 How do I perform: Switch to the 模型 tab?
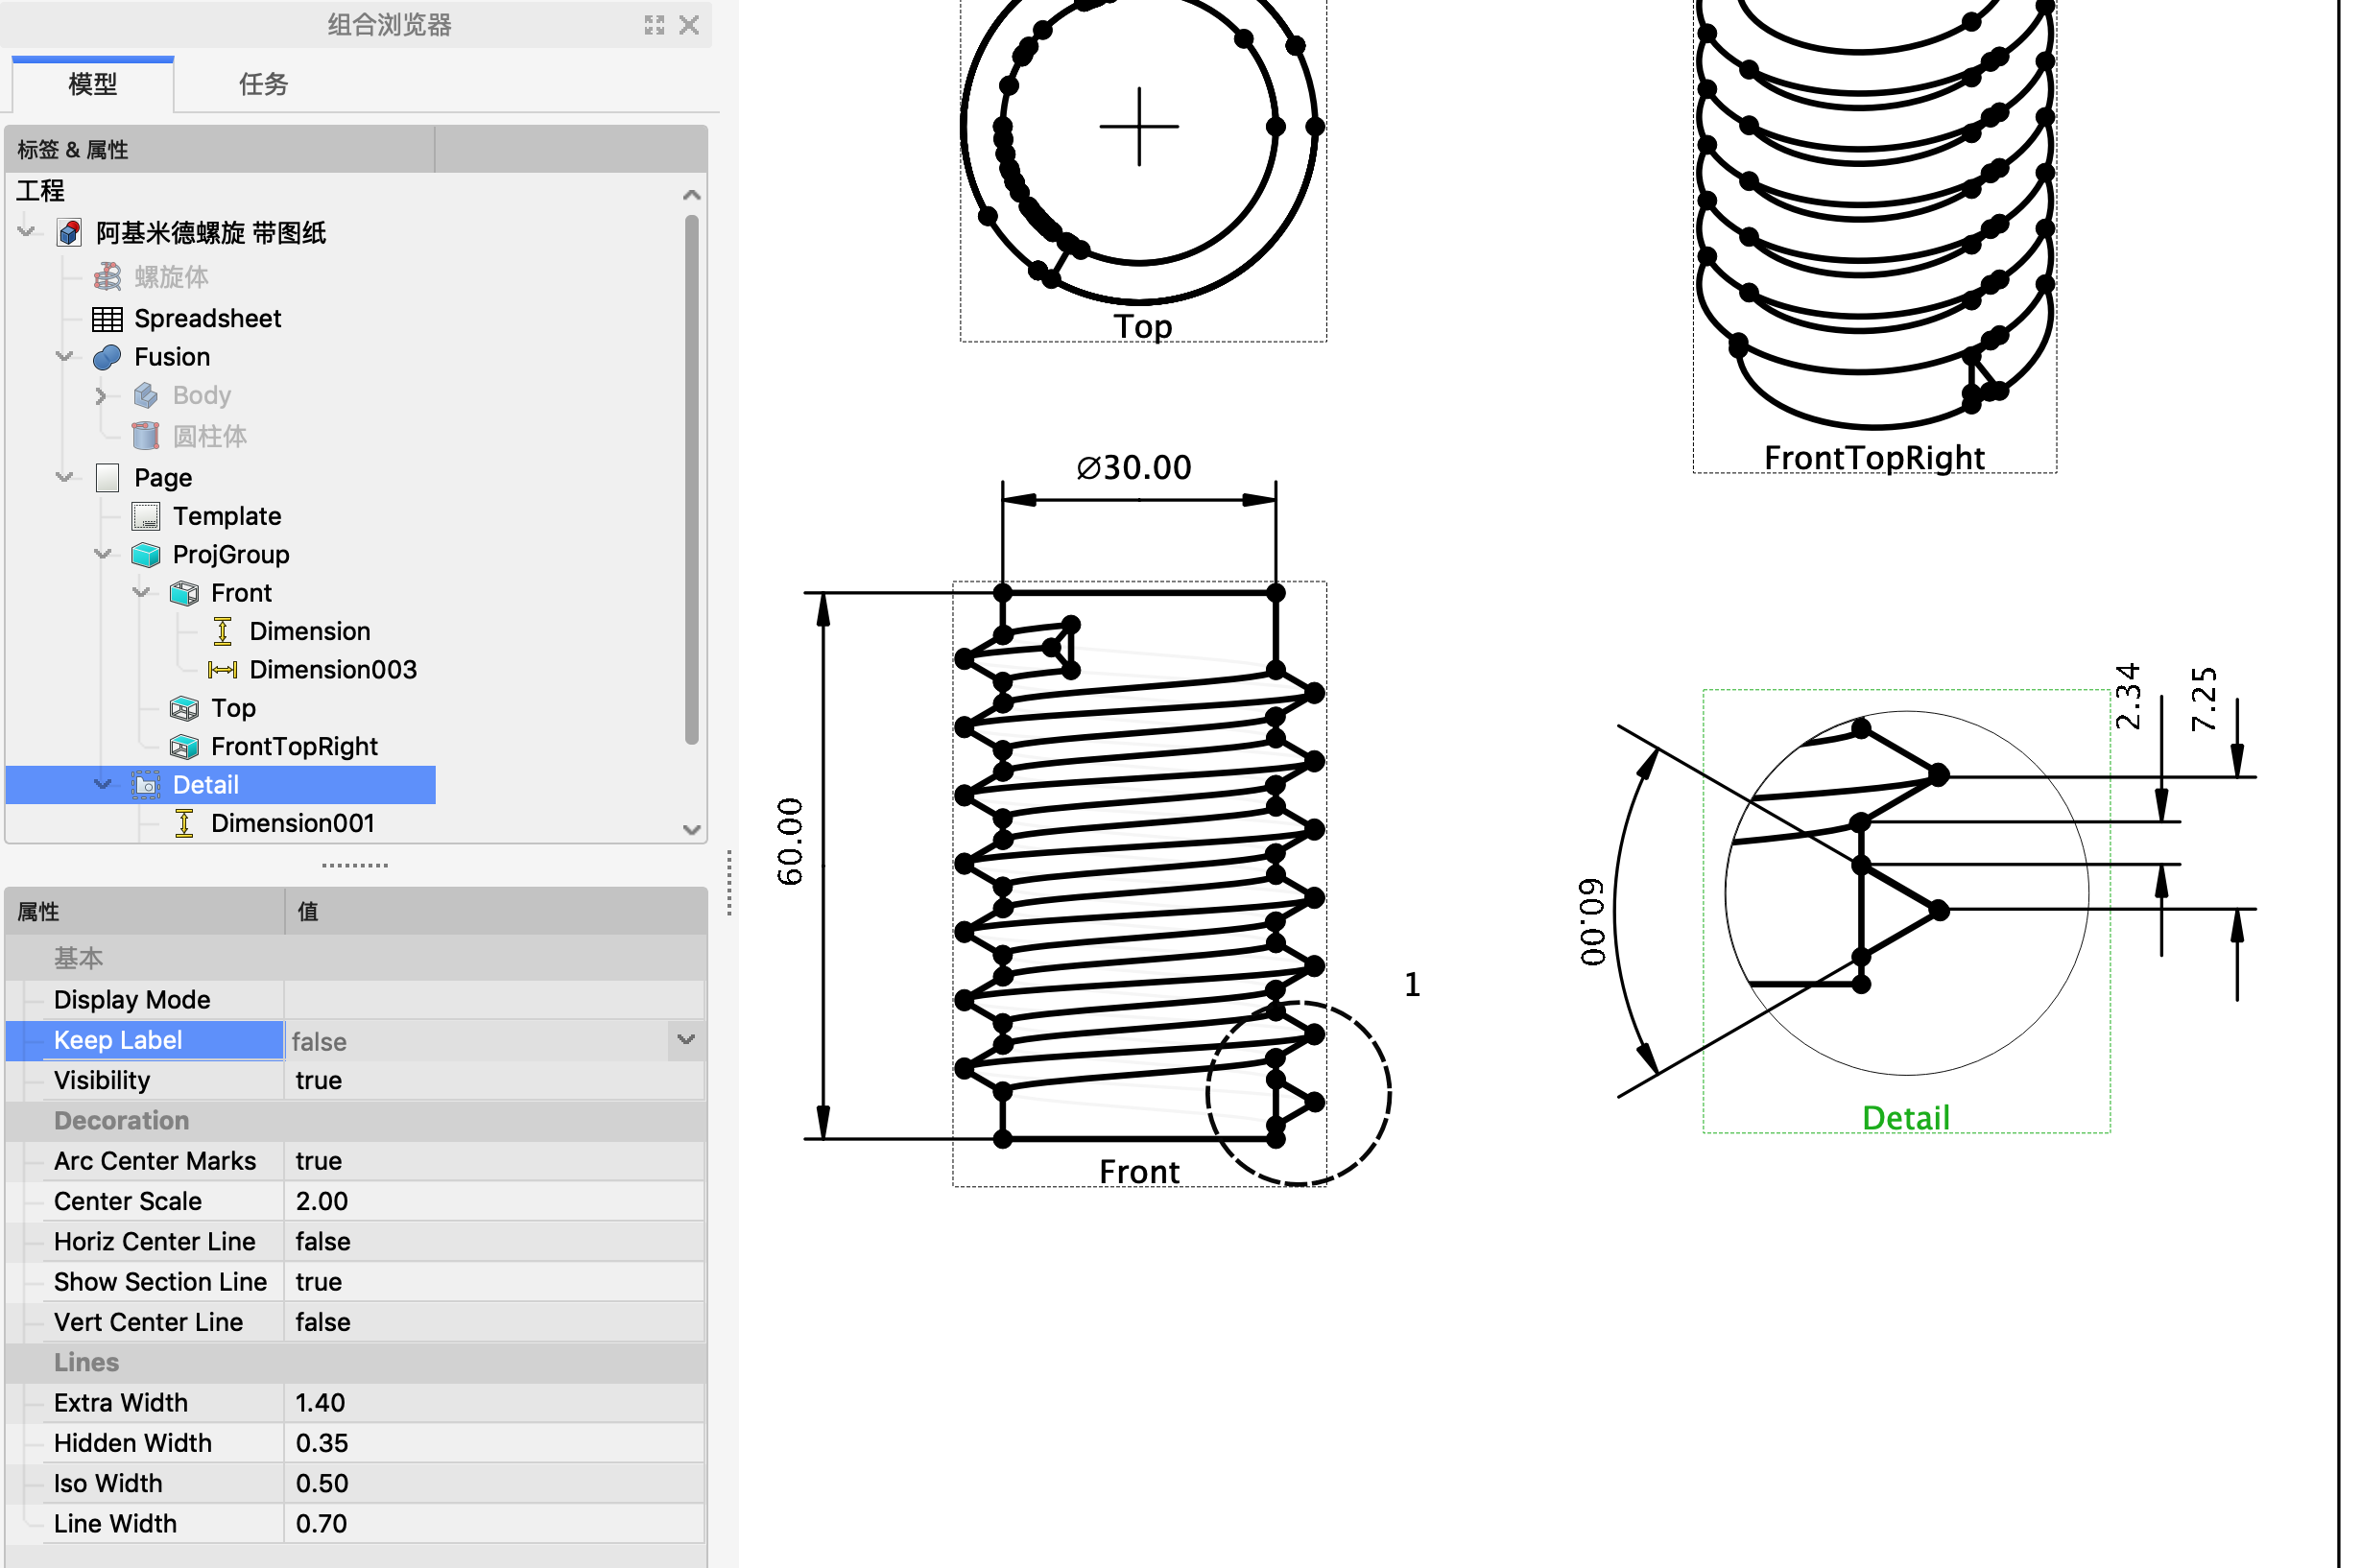point(93,84)
